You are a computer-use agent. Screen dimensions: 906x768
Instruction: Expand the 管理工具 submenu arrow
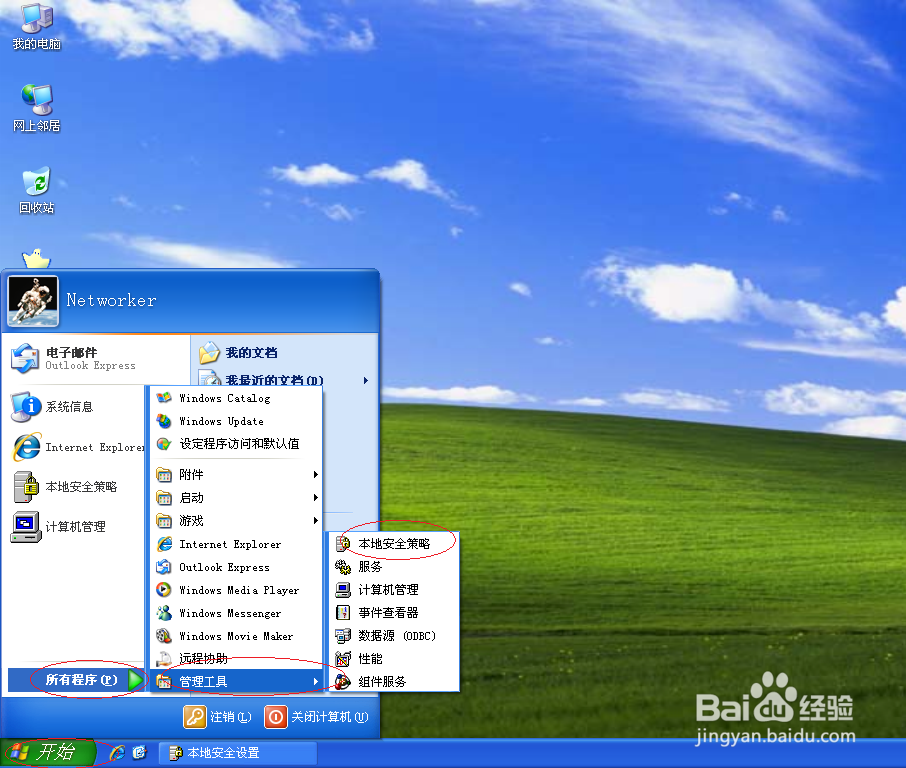(315, 681)
